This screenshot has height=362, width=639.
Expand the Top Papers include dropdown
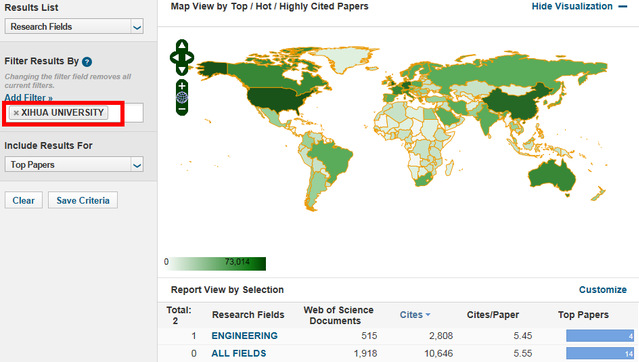click(x=74, y=165)
